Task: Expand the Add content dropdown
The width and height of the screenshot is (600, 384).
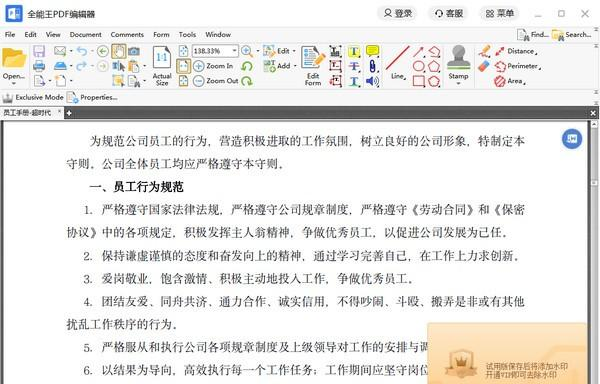Action: click(295, 66)
